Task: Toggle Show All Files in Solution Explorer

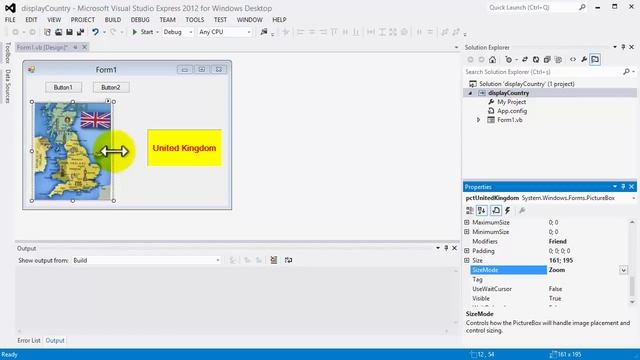Action: click(558, 60)
